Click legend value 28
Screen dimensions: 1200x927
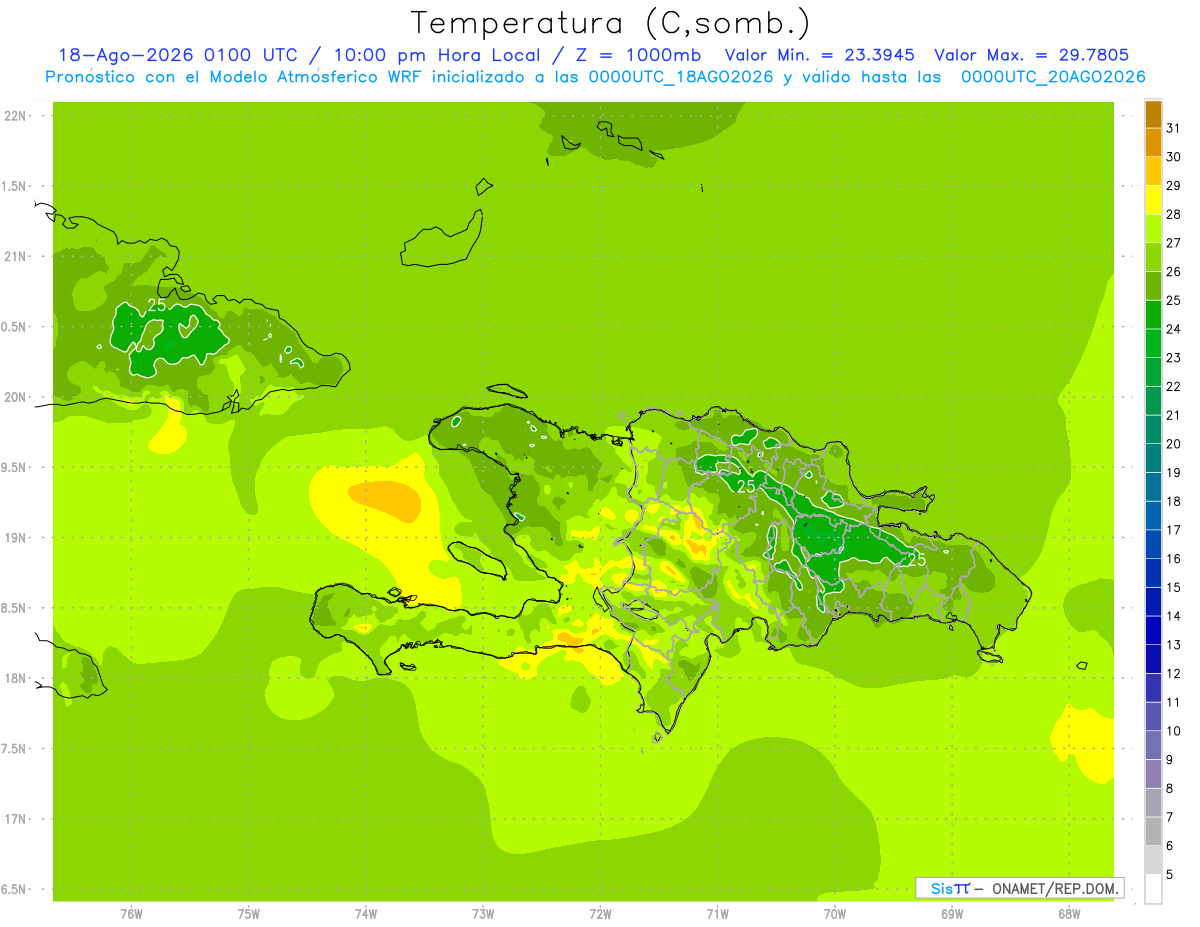pyautogui.click(x=1173, y=214)
